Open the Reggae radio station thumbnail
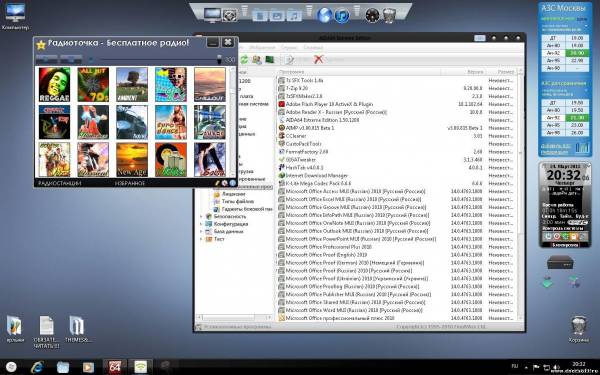 pyautogui.click(x=54, y=85)
